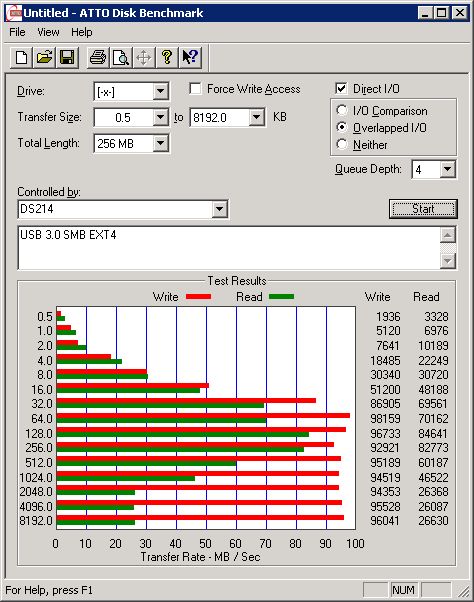Print results using the printer icon
Image resolution: width=474 pixels, height=602 pixels.
[x=98, y=58]
